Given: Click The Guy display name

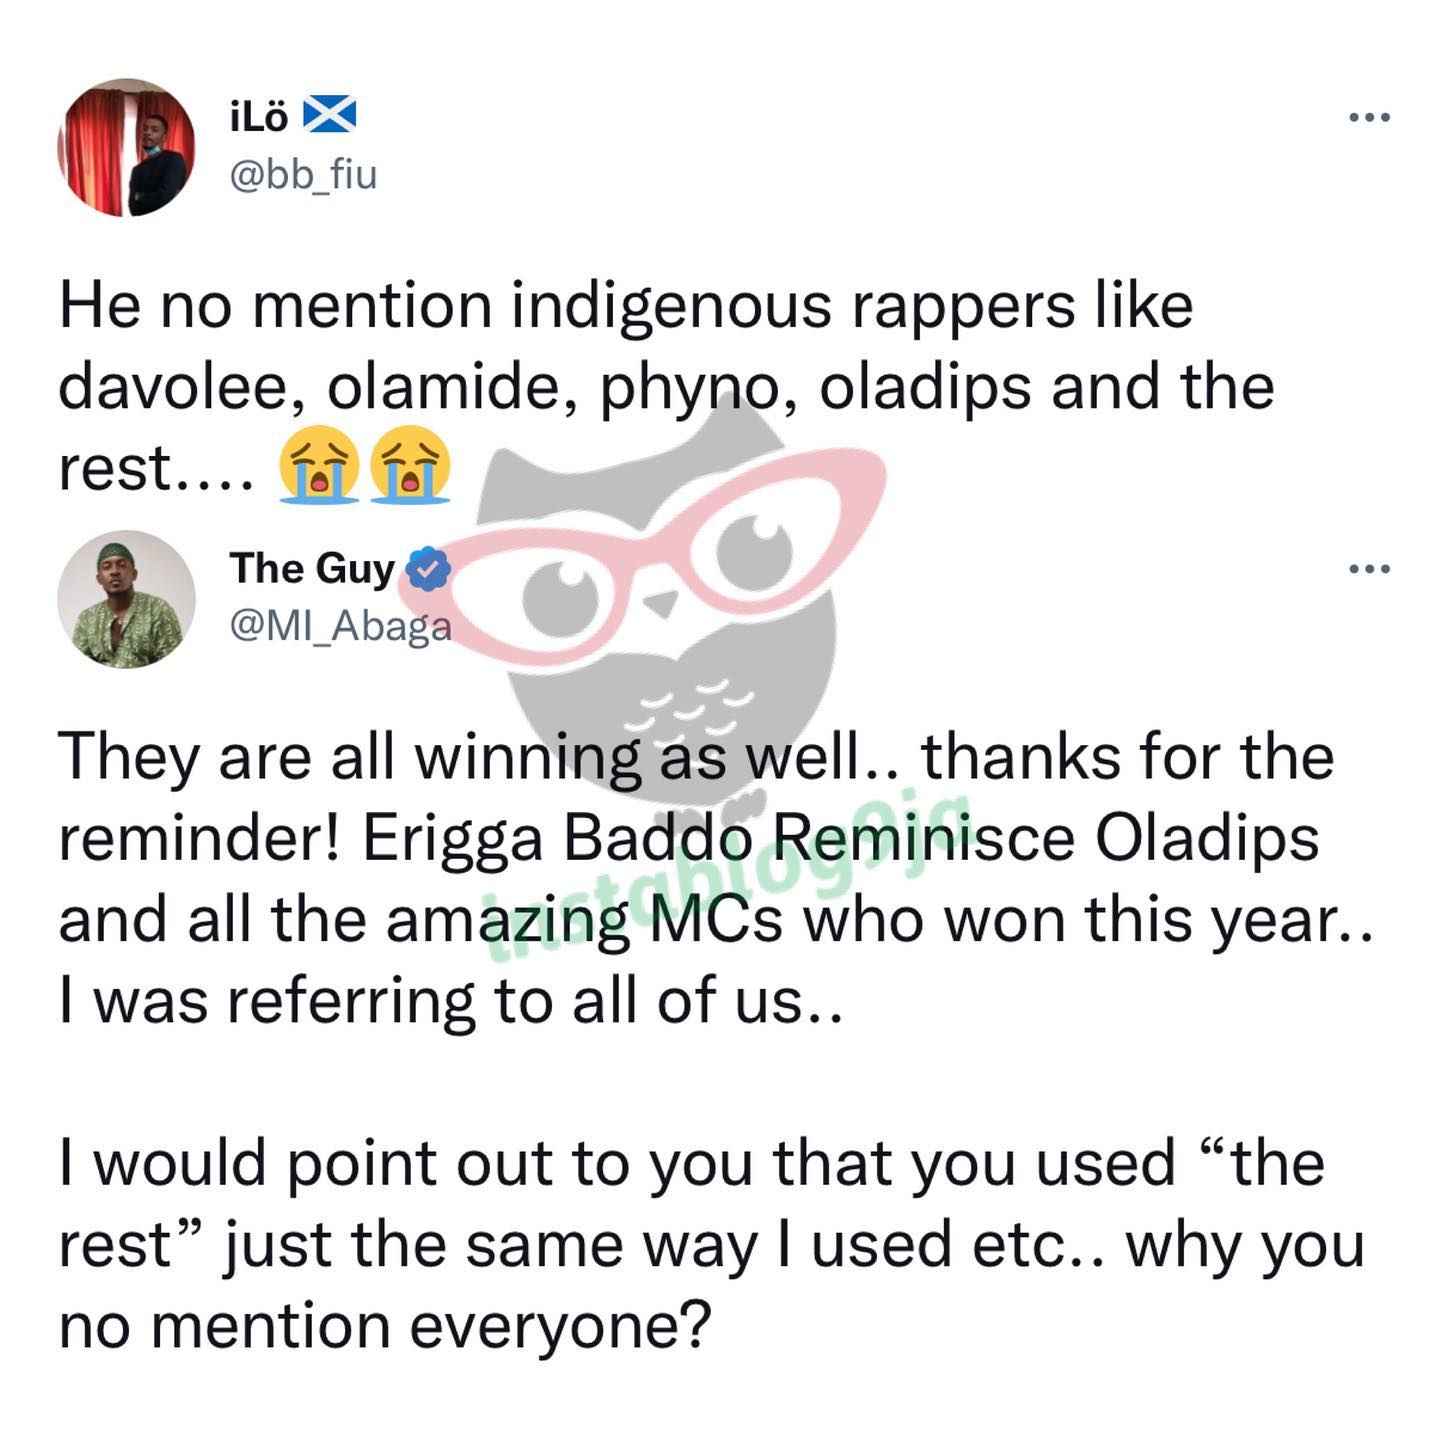Looking at the screenshot, I should [x=312, y=569].
